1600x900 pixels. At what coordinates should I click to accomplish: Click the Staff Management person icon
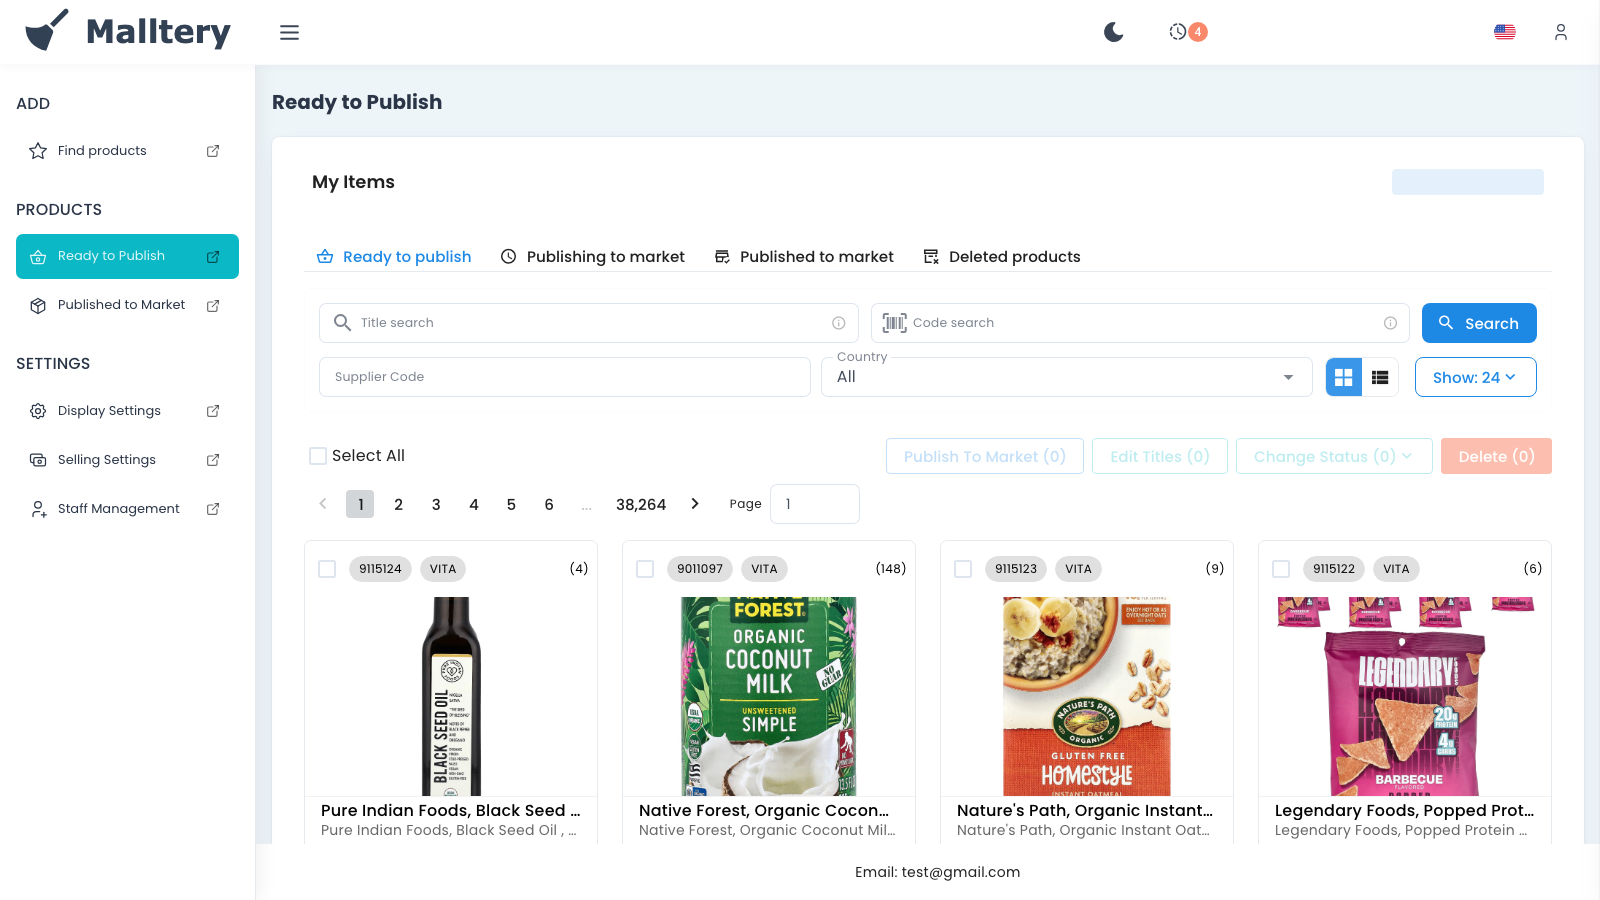(x=38, y=509)
